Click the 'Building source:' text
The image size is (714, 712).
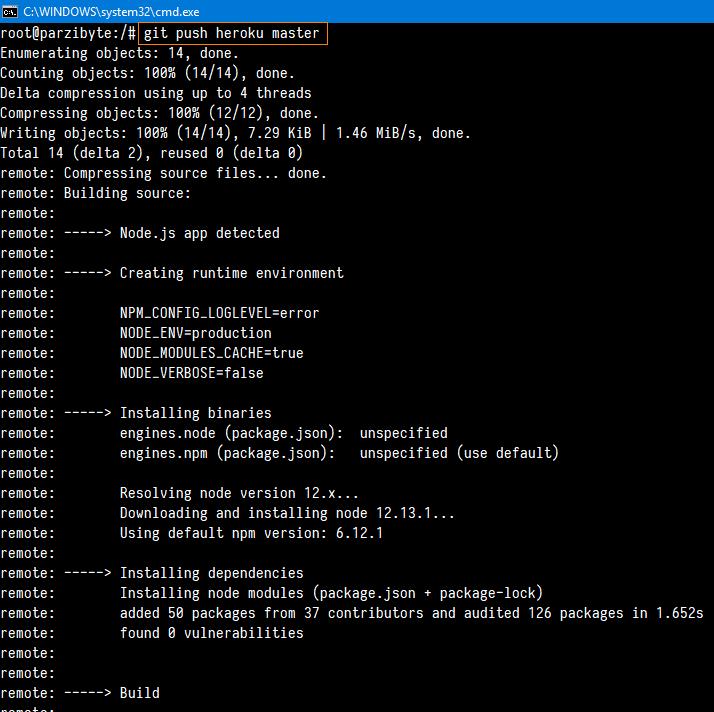click(x=127, y=193)
